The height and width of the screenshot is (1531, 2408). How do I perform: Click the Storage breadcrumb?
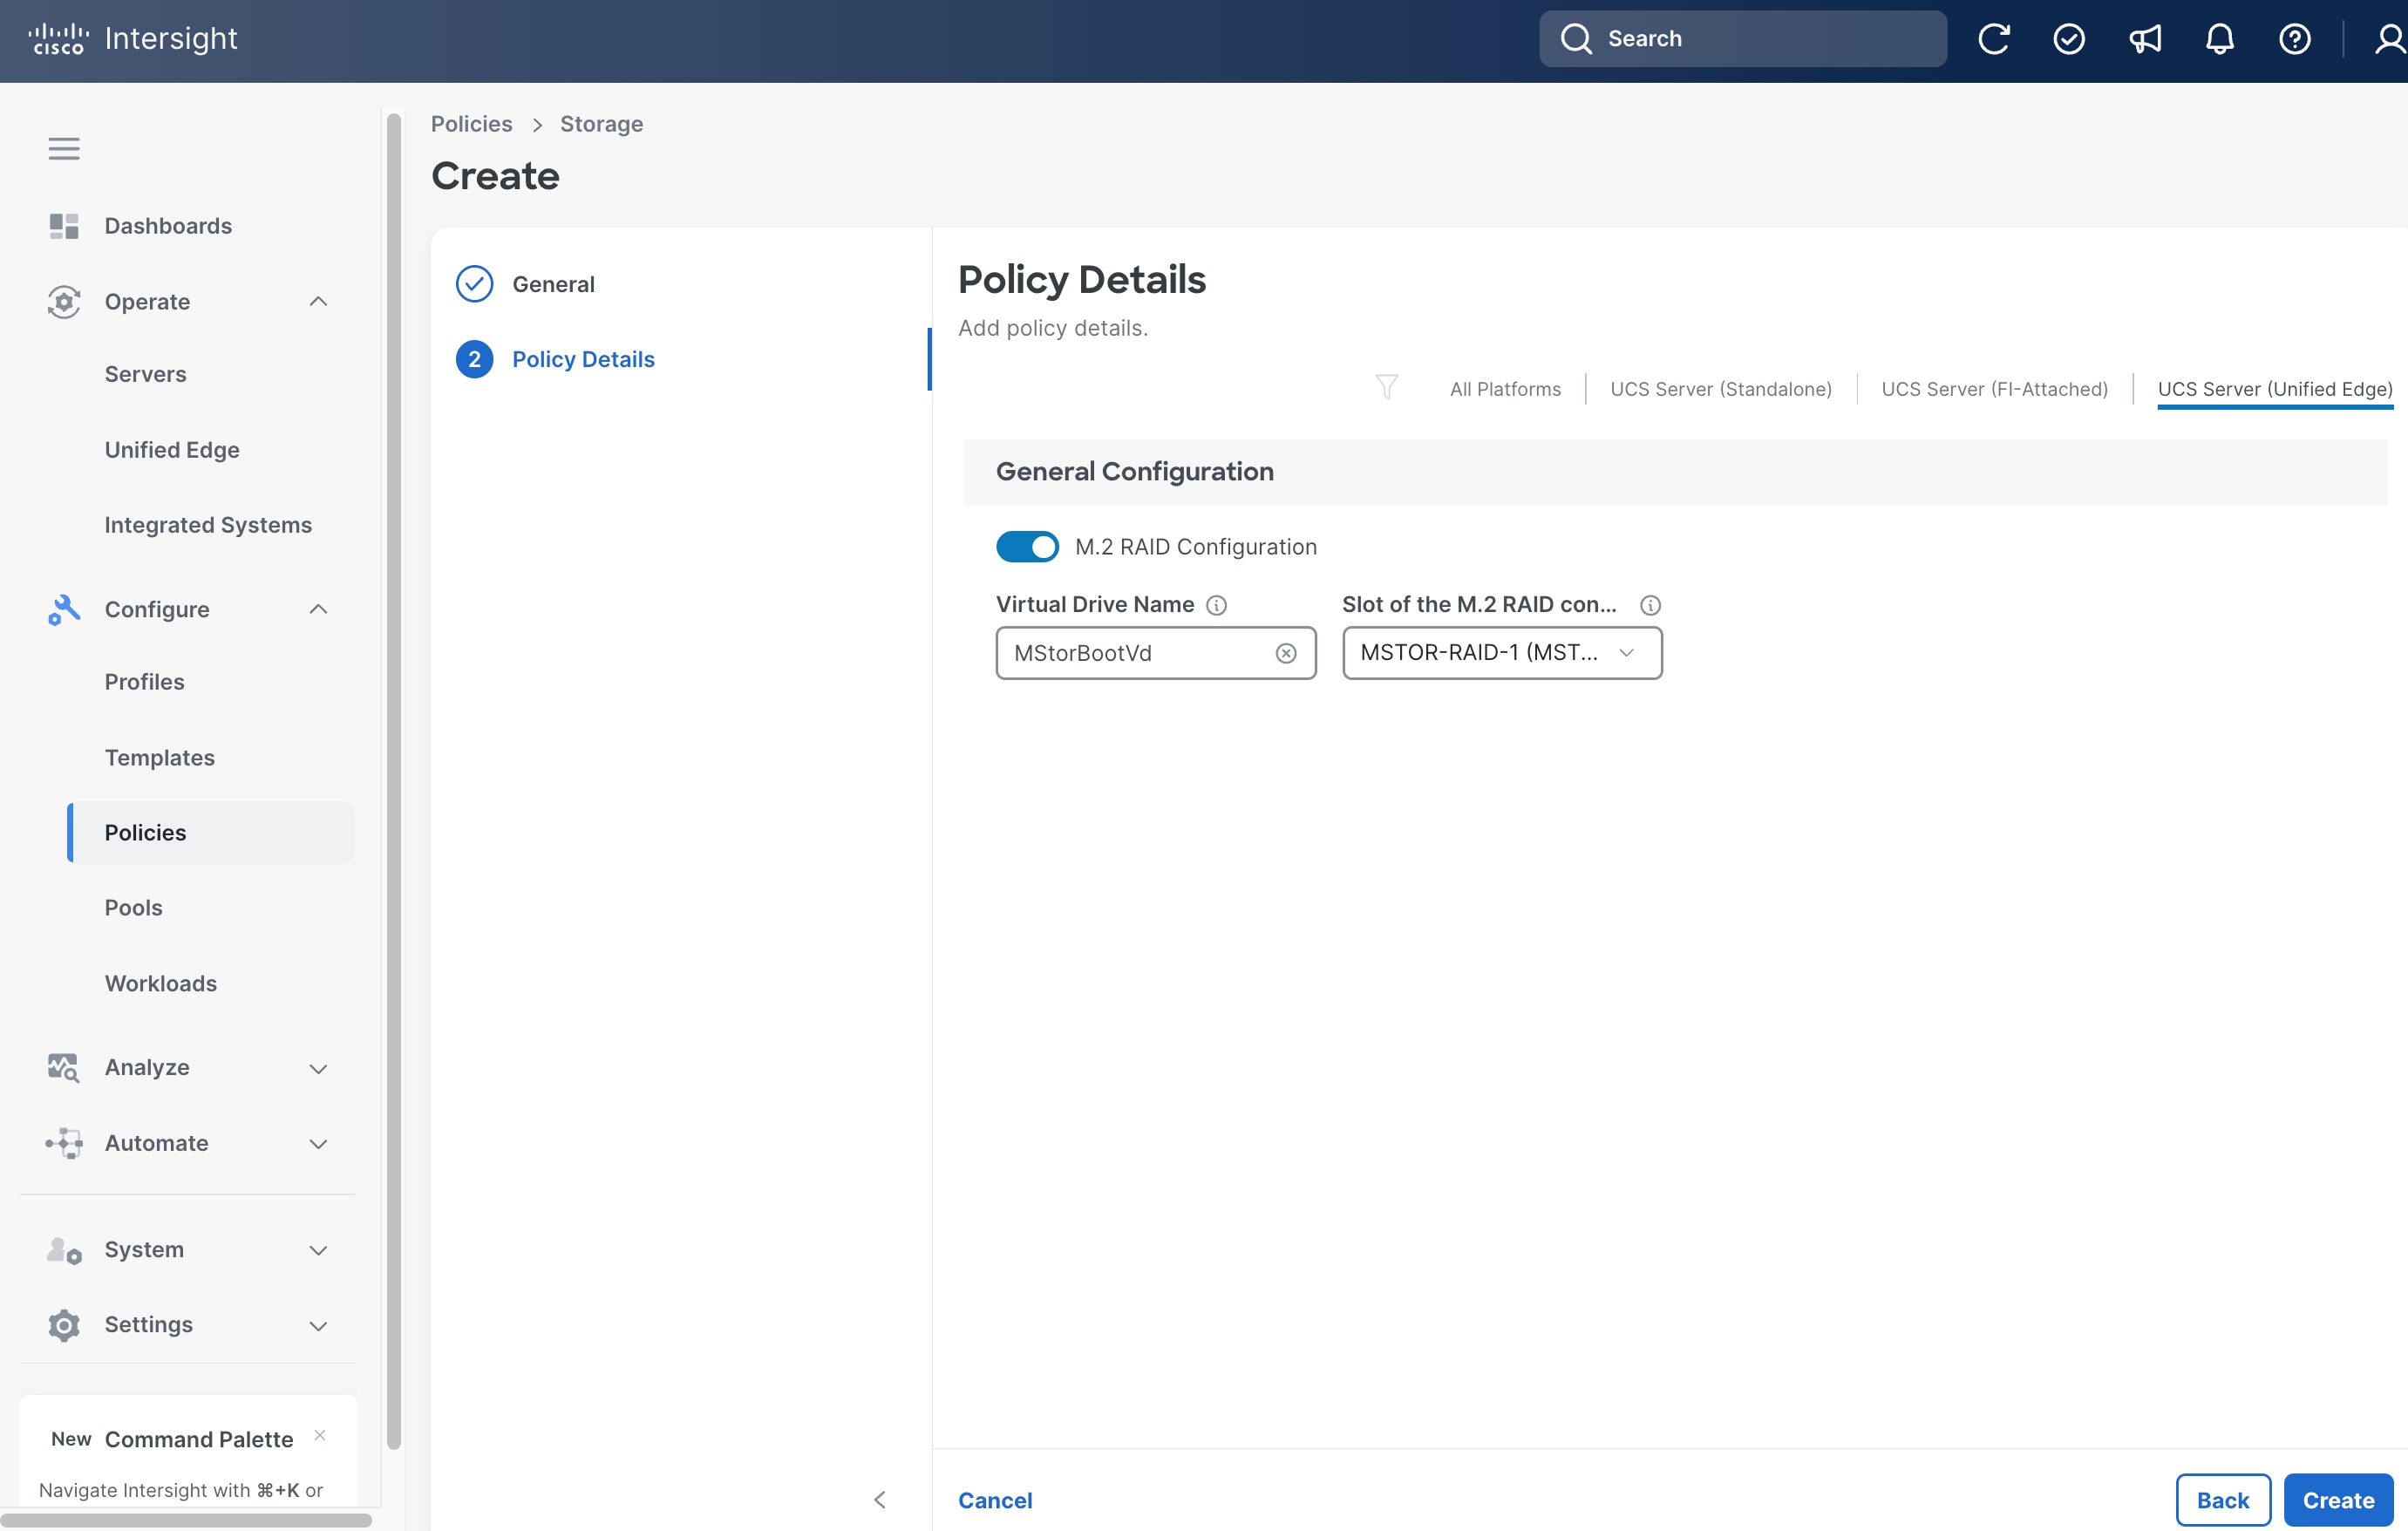pos(601,124)
